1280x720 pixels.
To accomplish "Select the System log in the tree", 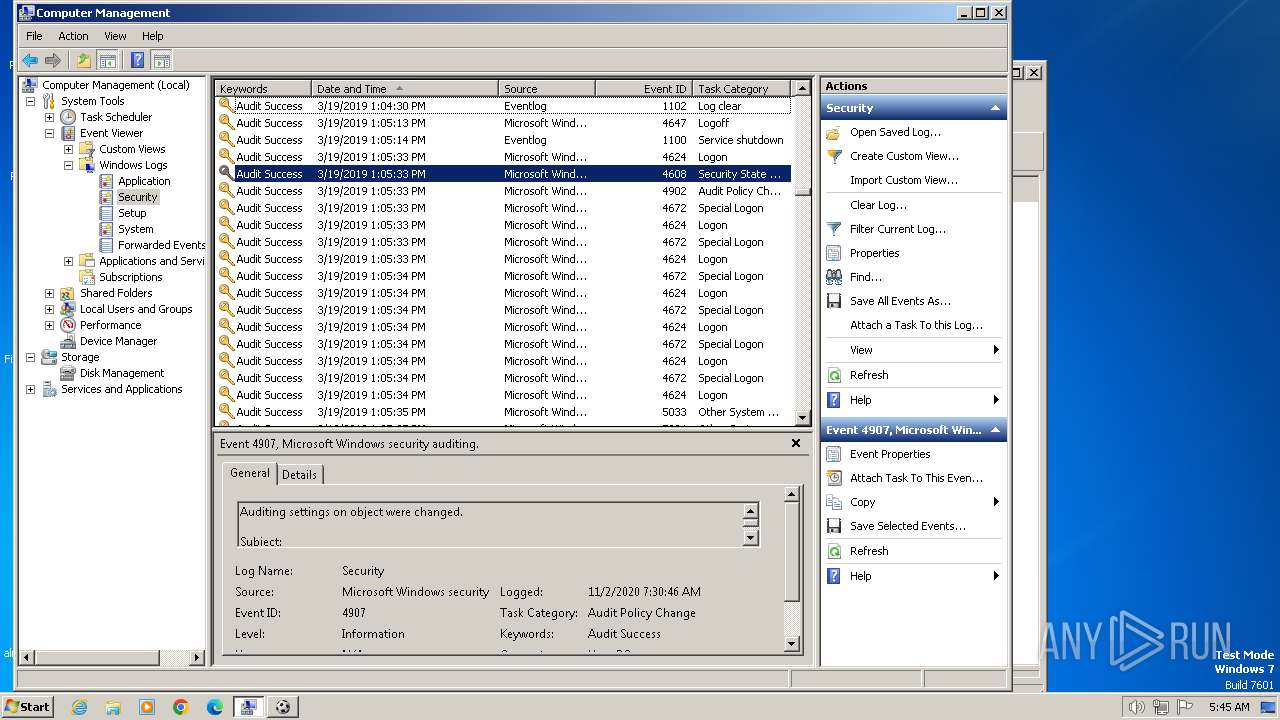I will point(136,229).
